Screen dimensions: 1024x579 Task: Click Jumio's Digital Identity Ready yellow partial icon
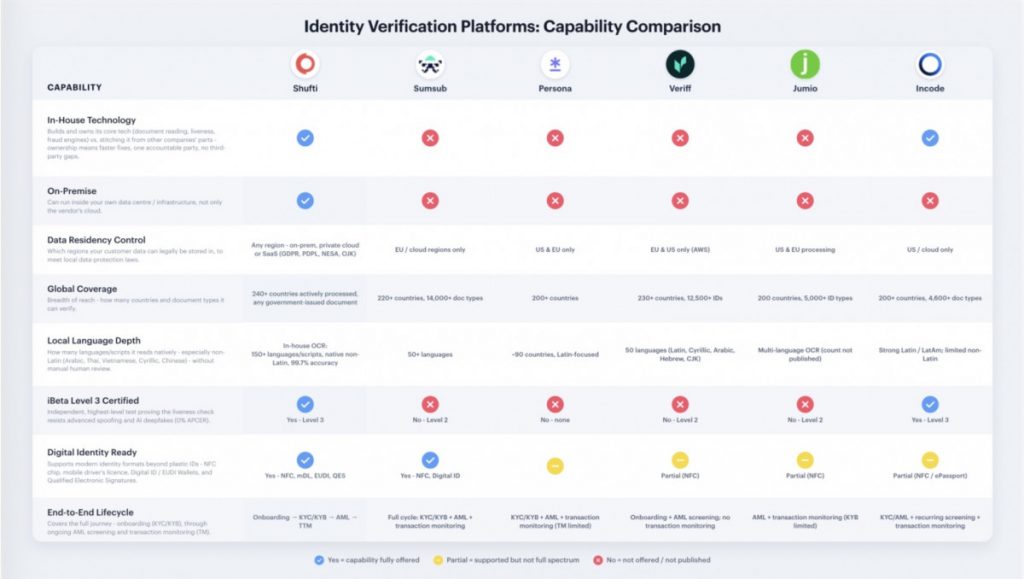(x=805, y=460)
